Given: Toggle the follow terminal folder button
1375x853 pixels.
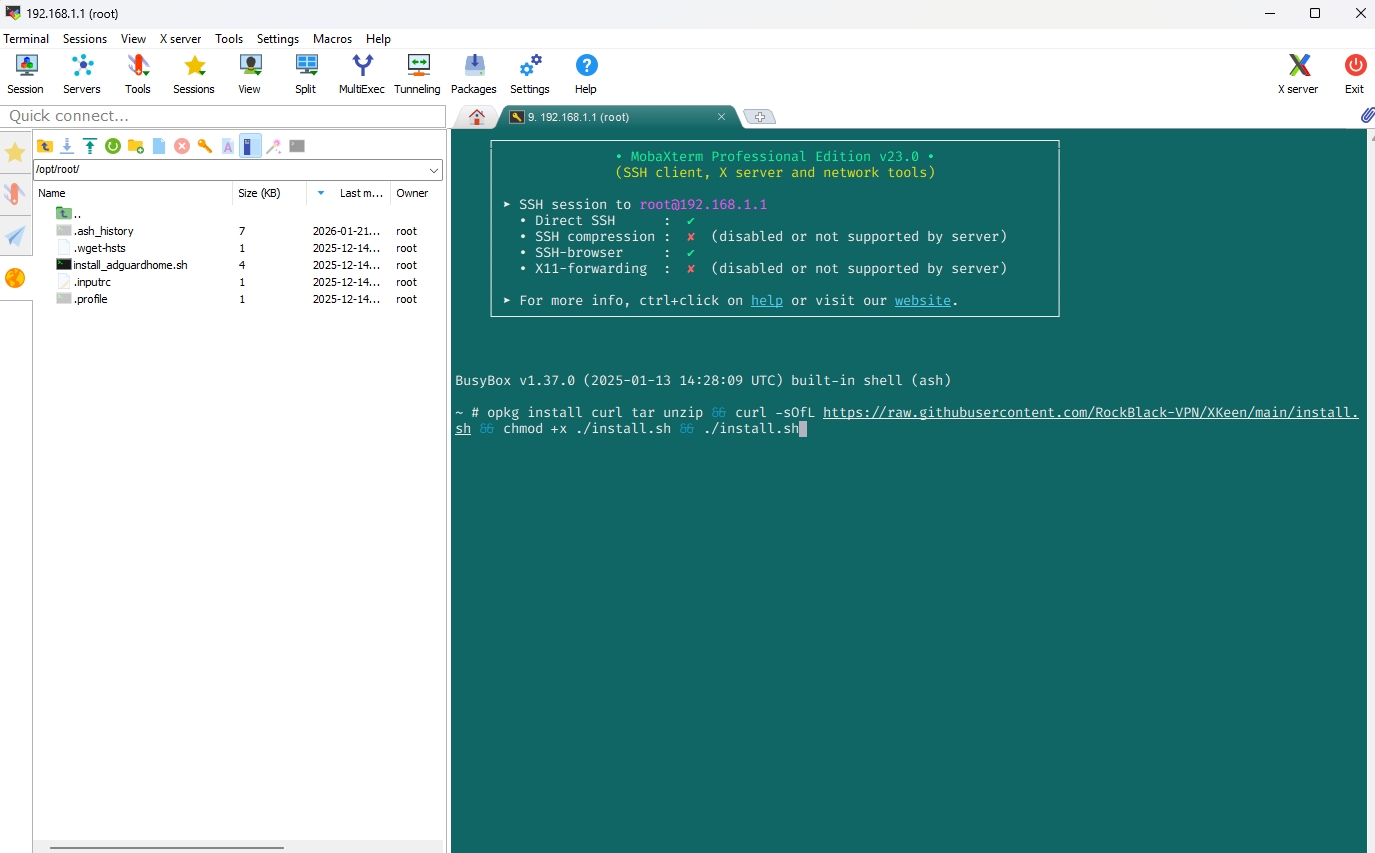Looking at the screenshot, I should (250, 146).
